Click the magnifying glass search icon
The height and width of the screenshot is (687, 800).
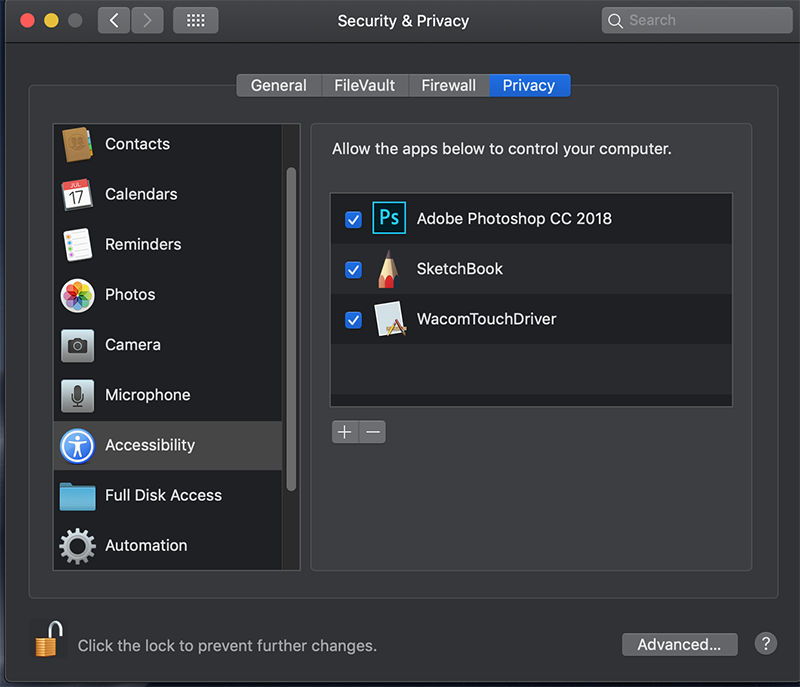pyautogui.click(x=615, y=21)
